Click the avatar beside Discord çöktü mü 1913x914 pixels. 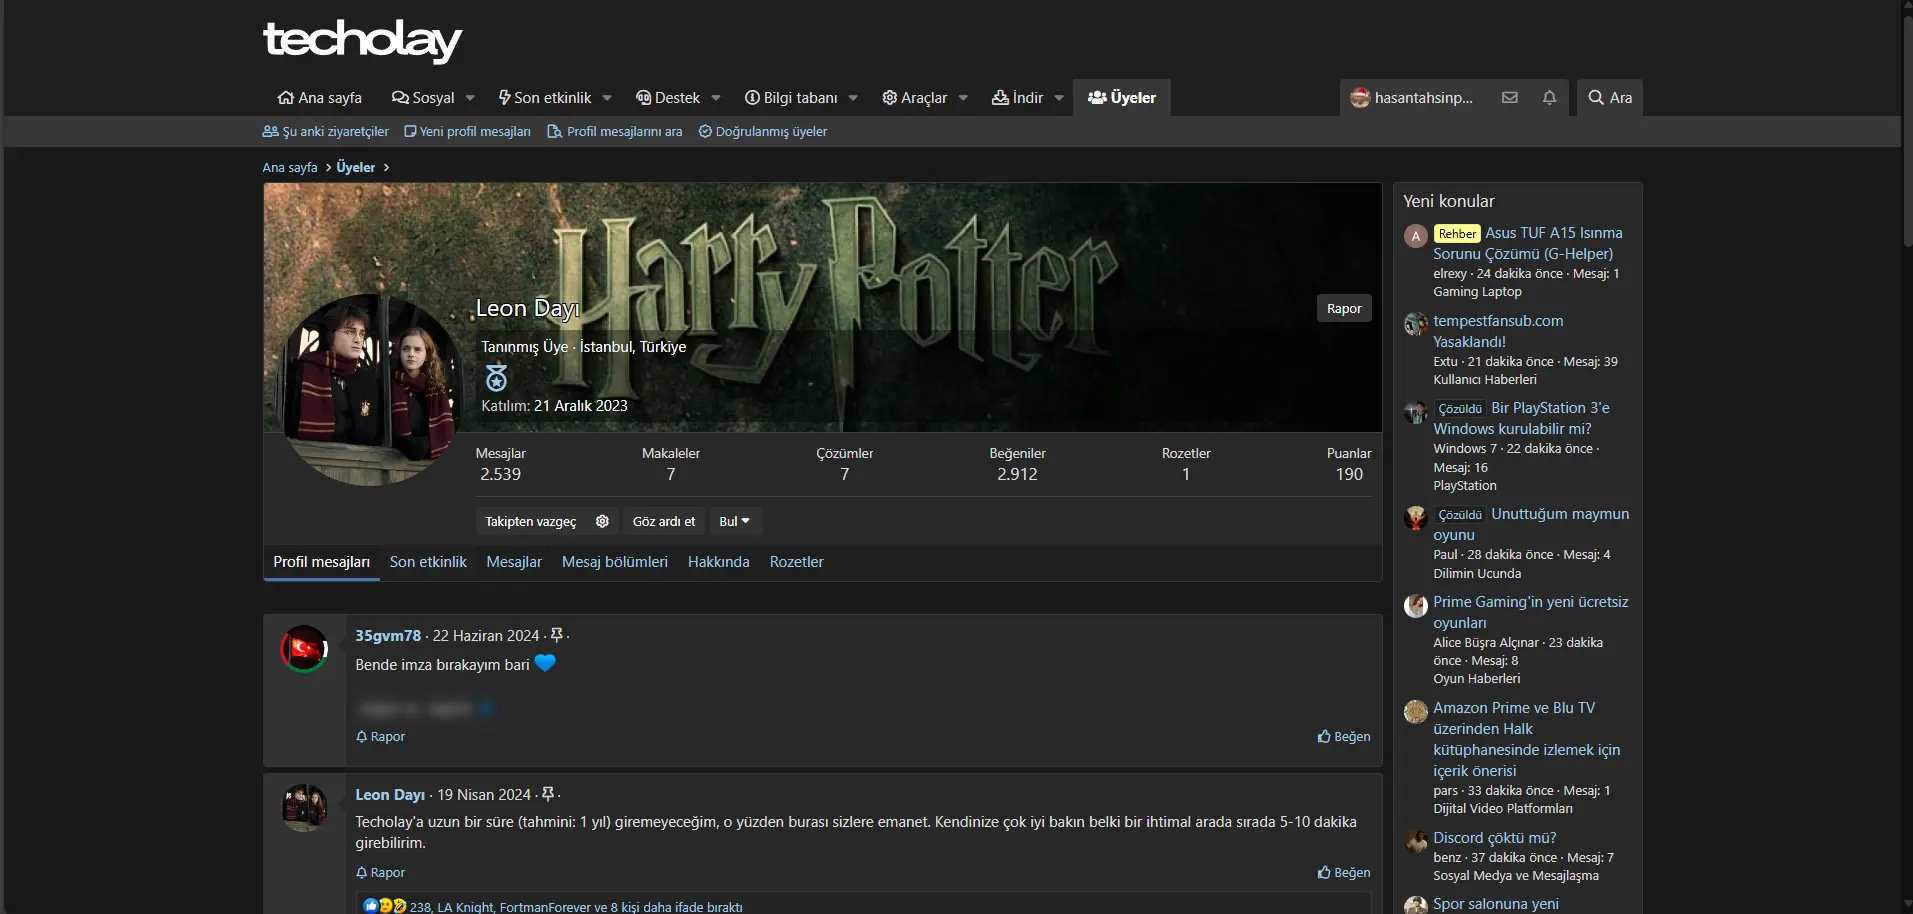1415,841
